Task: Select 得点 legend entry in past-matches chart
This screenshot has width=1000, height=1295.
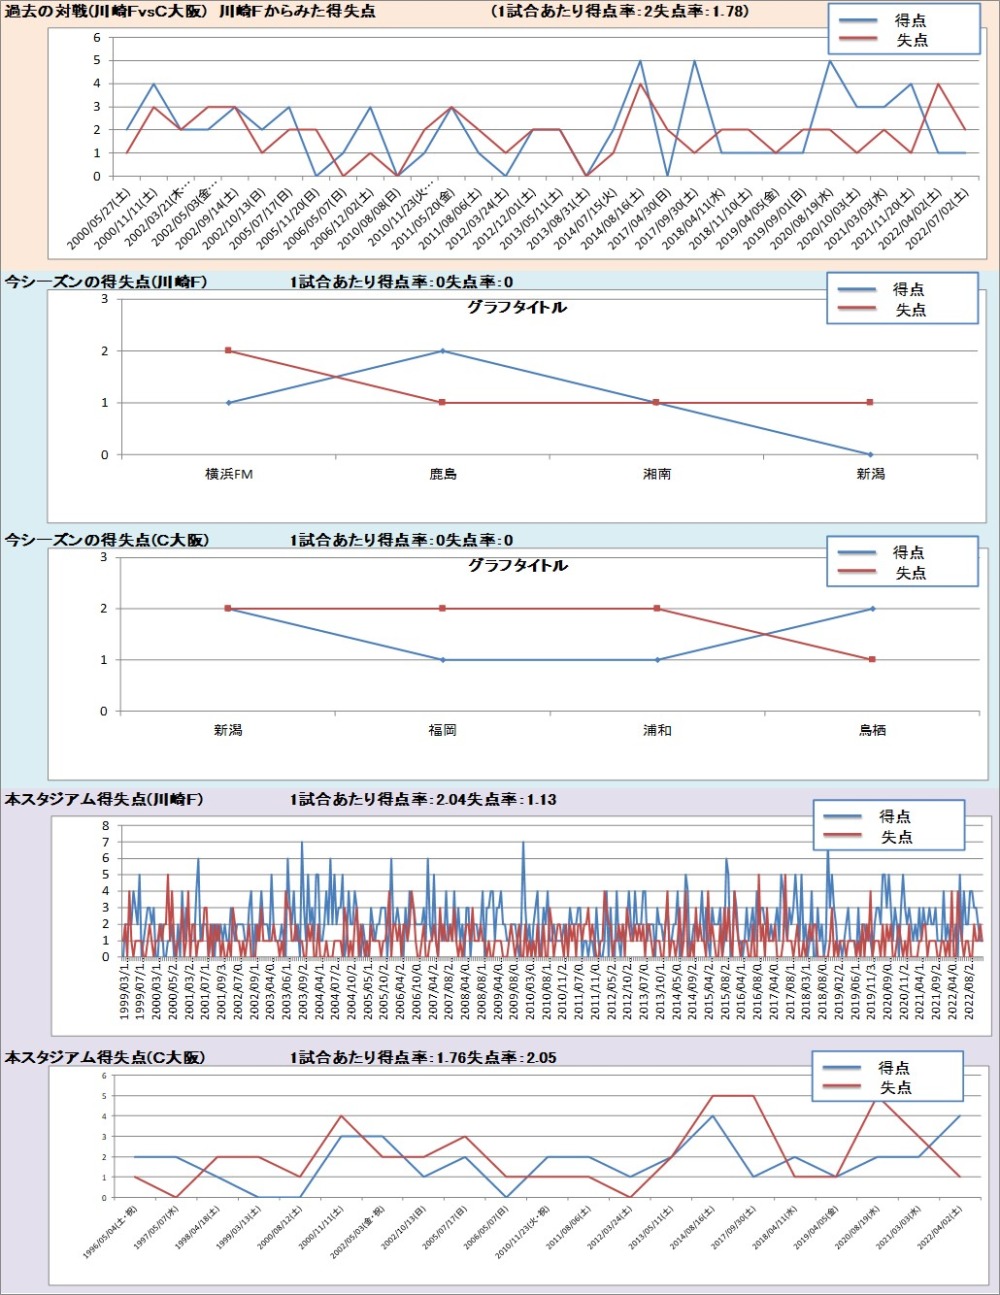Action: tap(882, 20)
